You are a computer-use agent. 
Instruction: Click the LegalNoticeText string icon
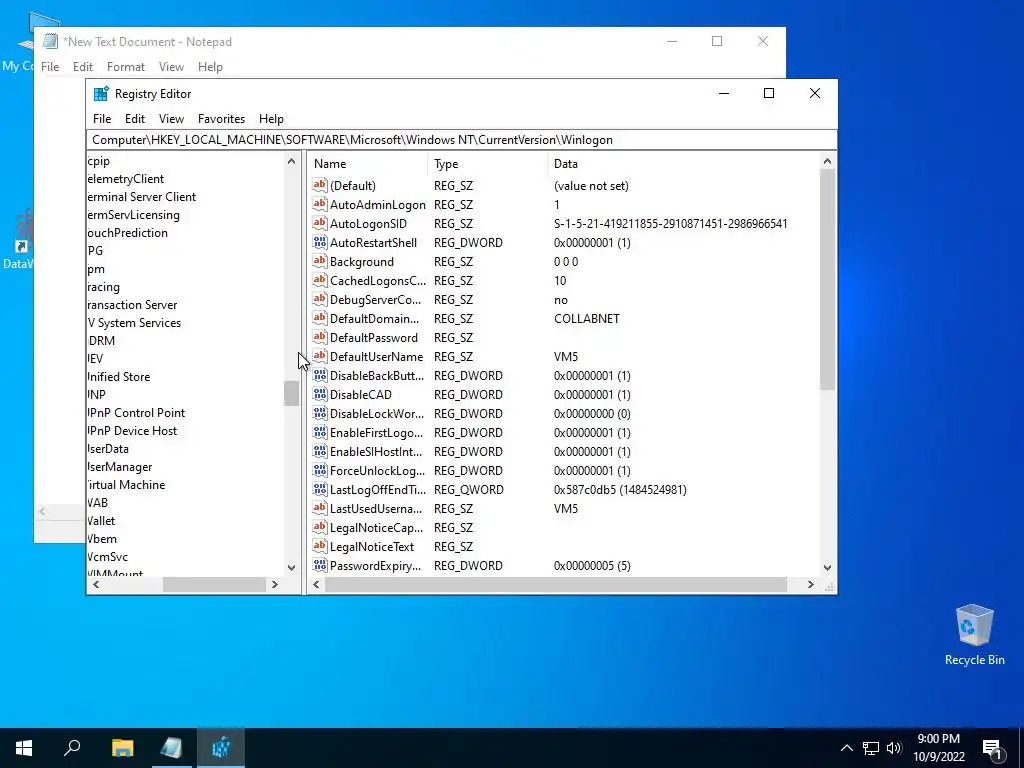(x=319, y=546)
